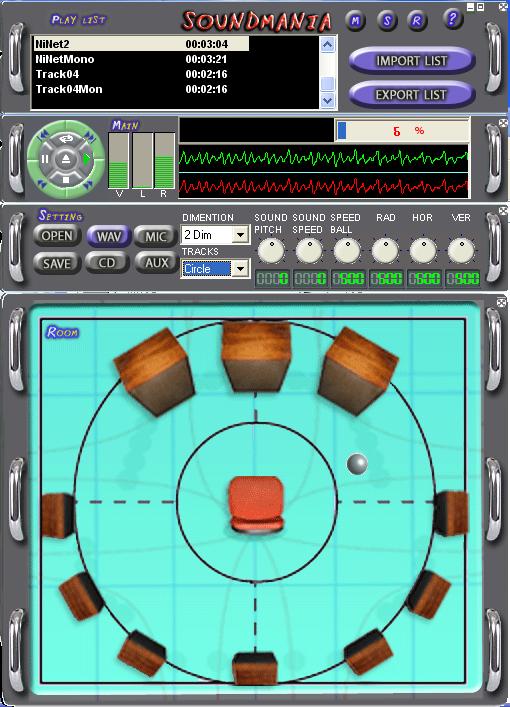Select the large upper-left speaker

pyautogui.click(x=154, y=372)
